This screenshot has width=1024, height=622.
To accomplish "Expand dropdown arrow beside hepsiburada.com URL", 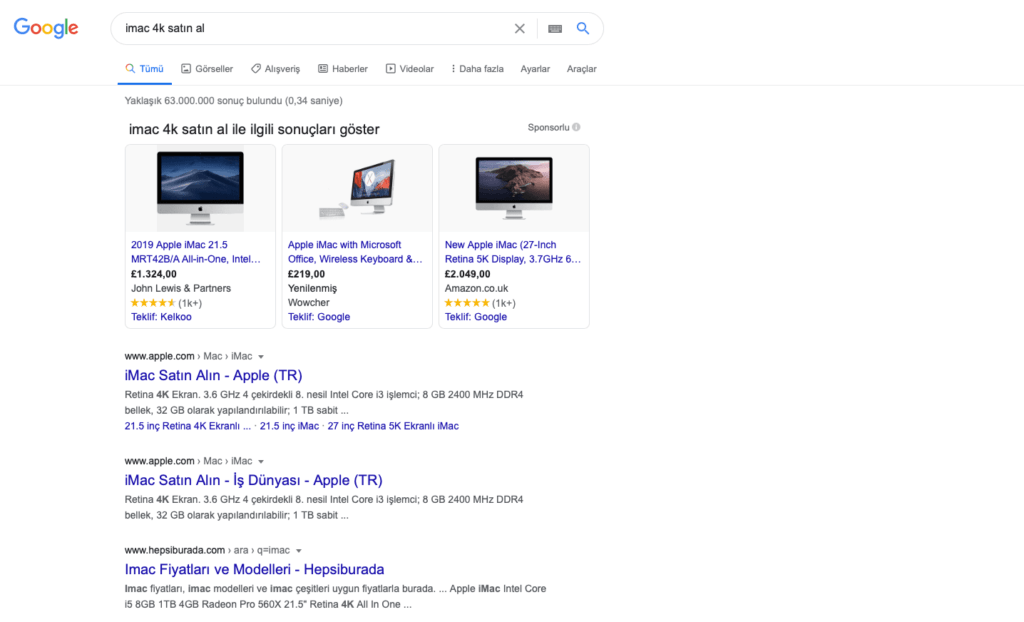I will [298, 551].
